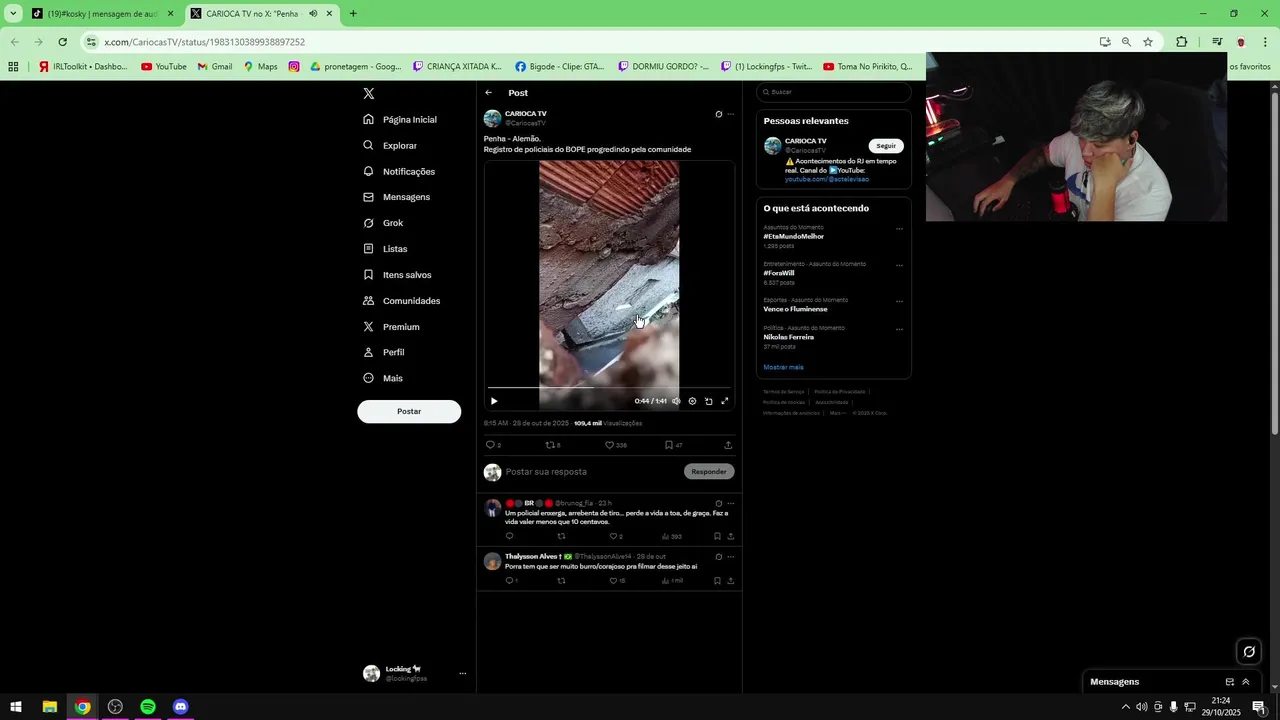
Task: Bookmark this page with star icon
Action: click(1148, 42)
